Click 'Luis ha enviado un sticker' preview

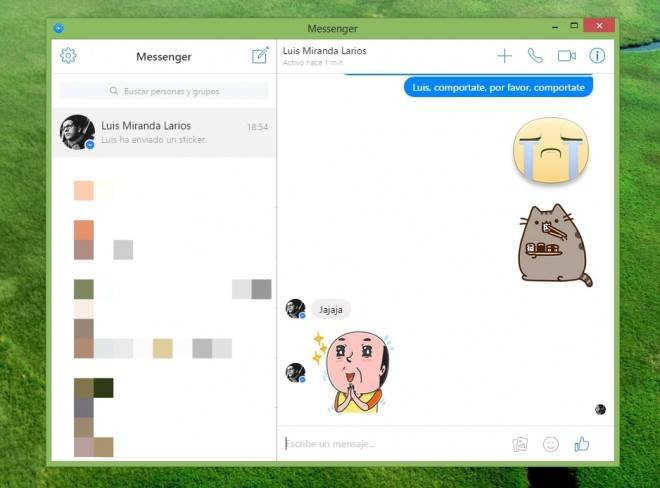click(x=154, y=140)
